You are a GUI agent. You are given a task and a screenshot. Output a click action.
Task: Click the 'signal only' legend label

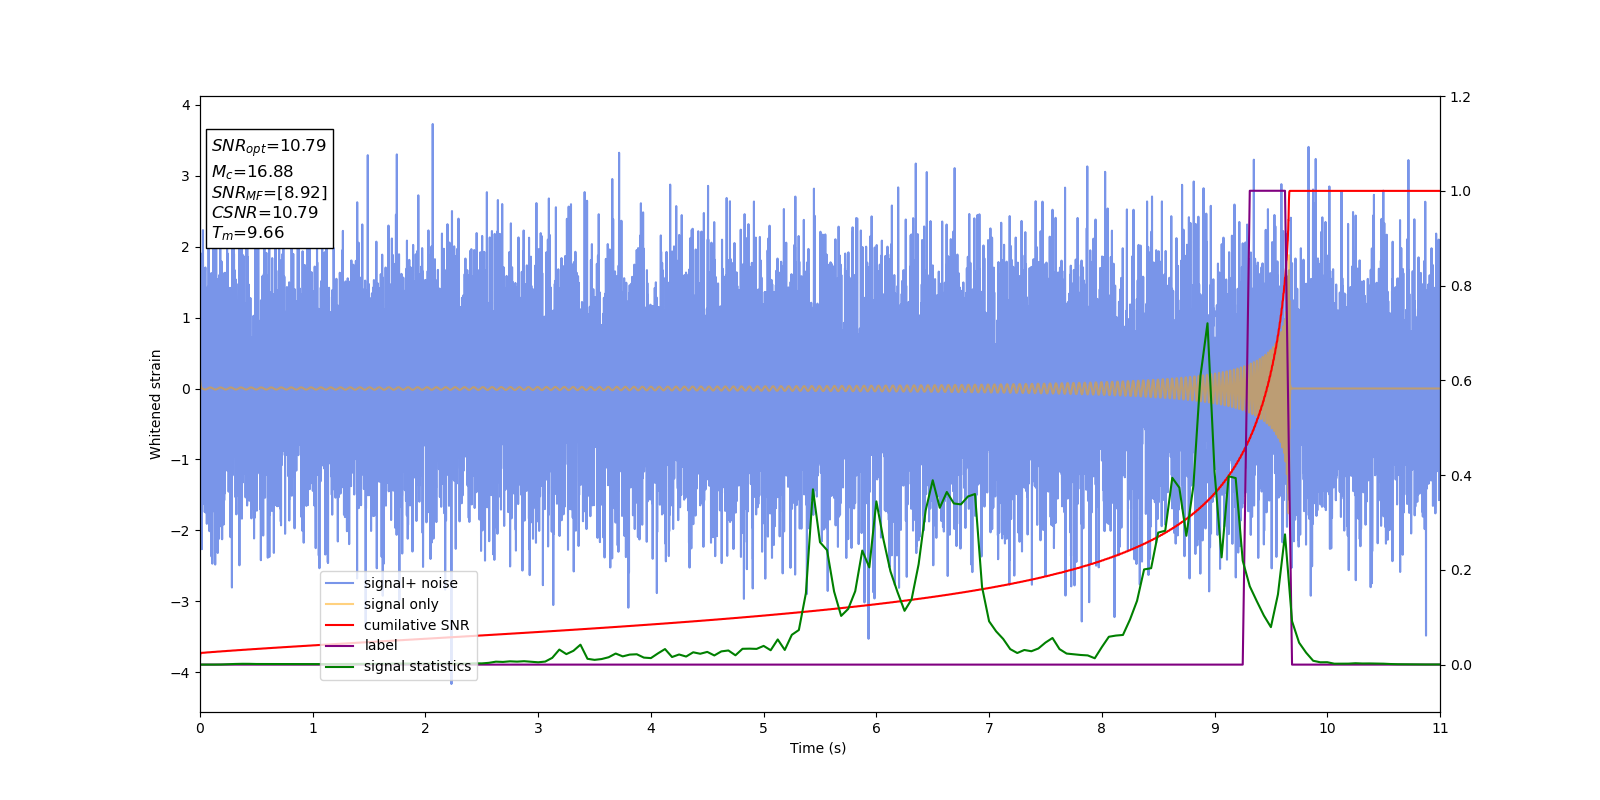[x=401, y=604]
